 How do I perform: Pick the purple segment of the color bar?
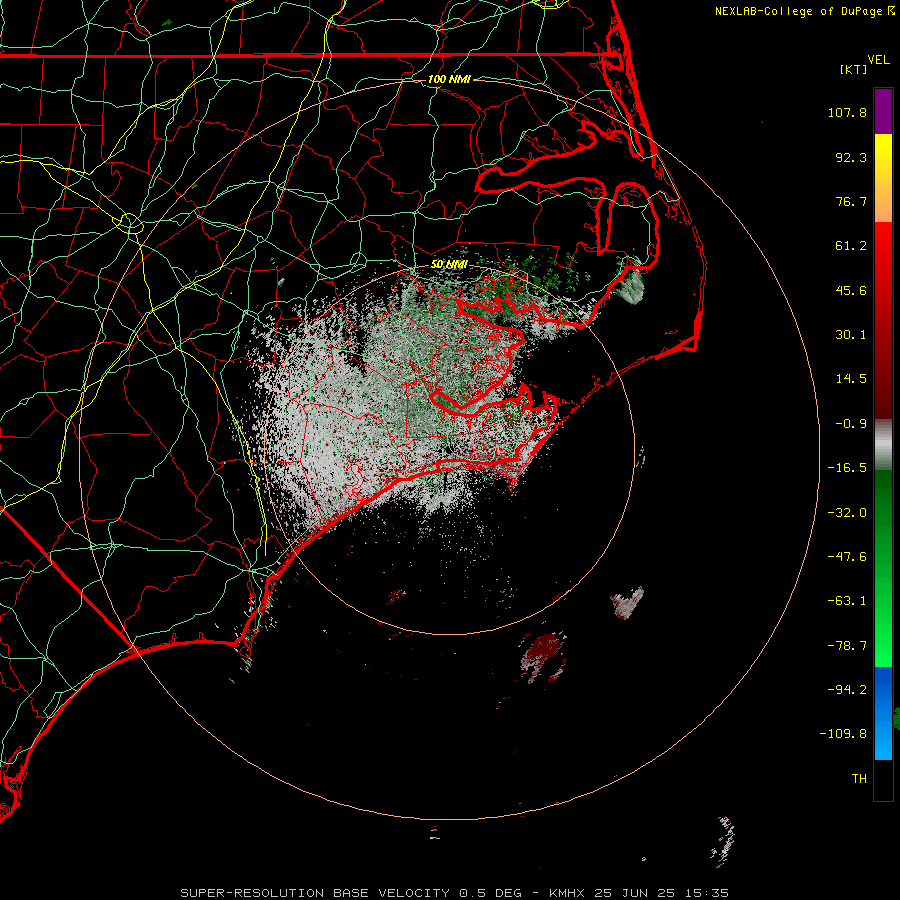[883, 111]
